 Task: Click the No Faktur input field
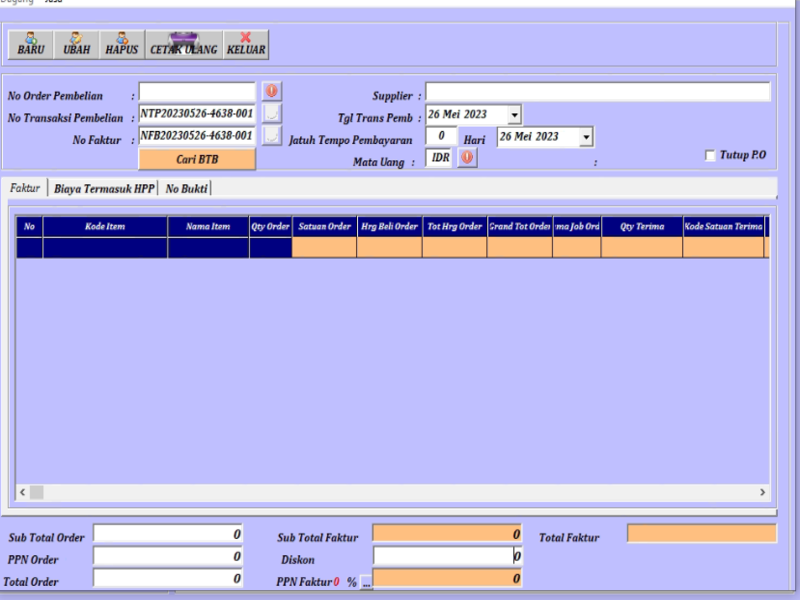tap(197, 136)
